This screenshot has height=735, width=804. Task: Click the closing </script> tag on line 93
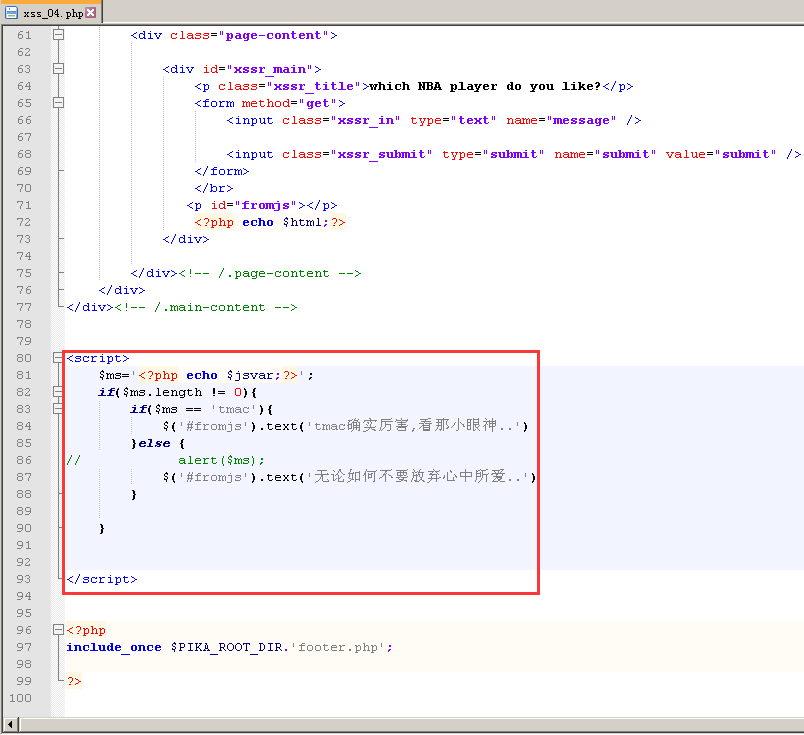(102, 579)
